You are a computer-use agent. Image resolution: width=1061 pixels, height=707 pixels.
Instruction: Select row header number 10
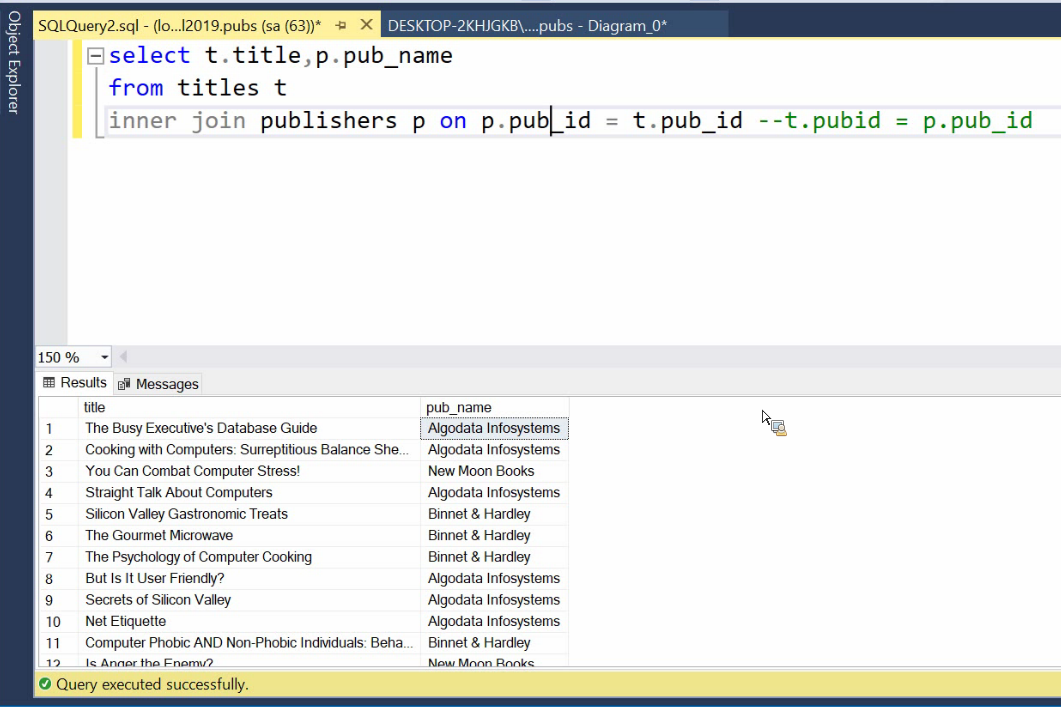pyautogui.click(x=58, y=622)
